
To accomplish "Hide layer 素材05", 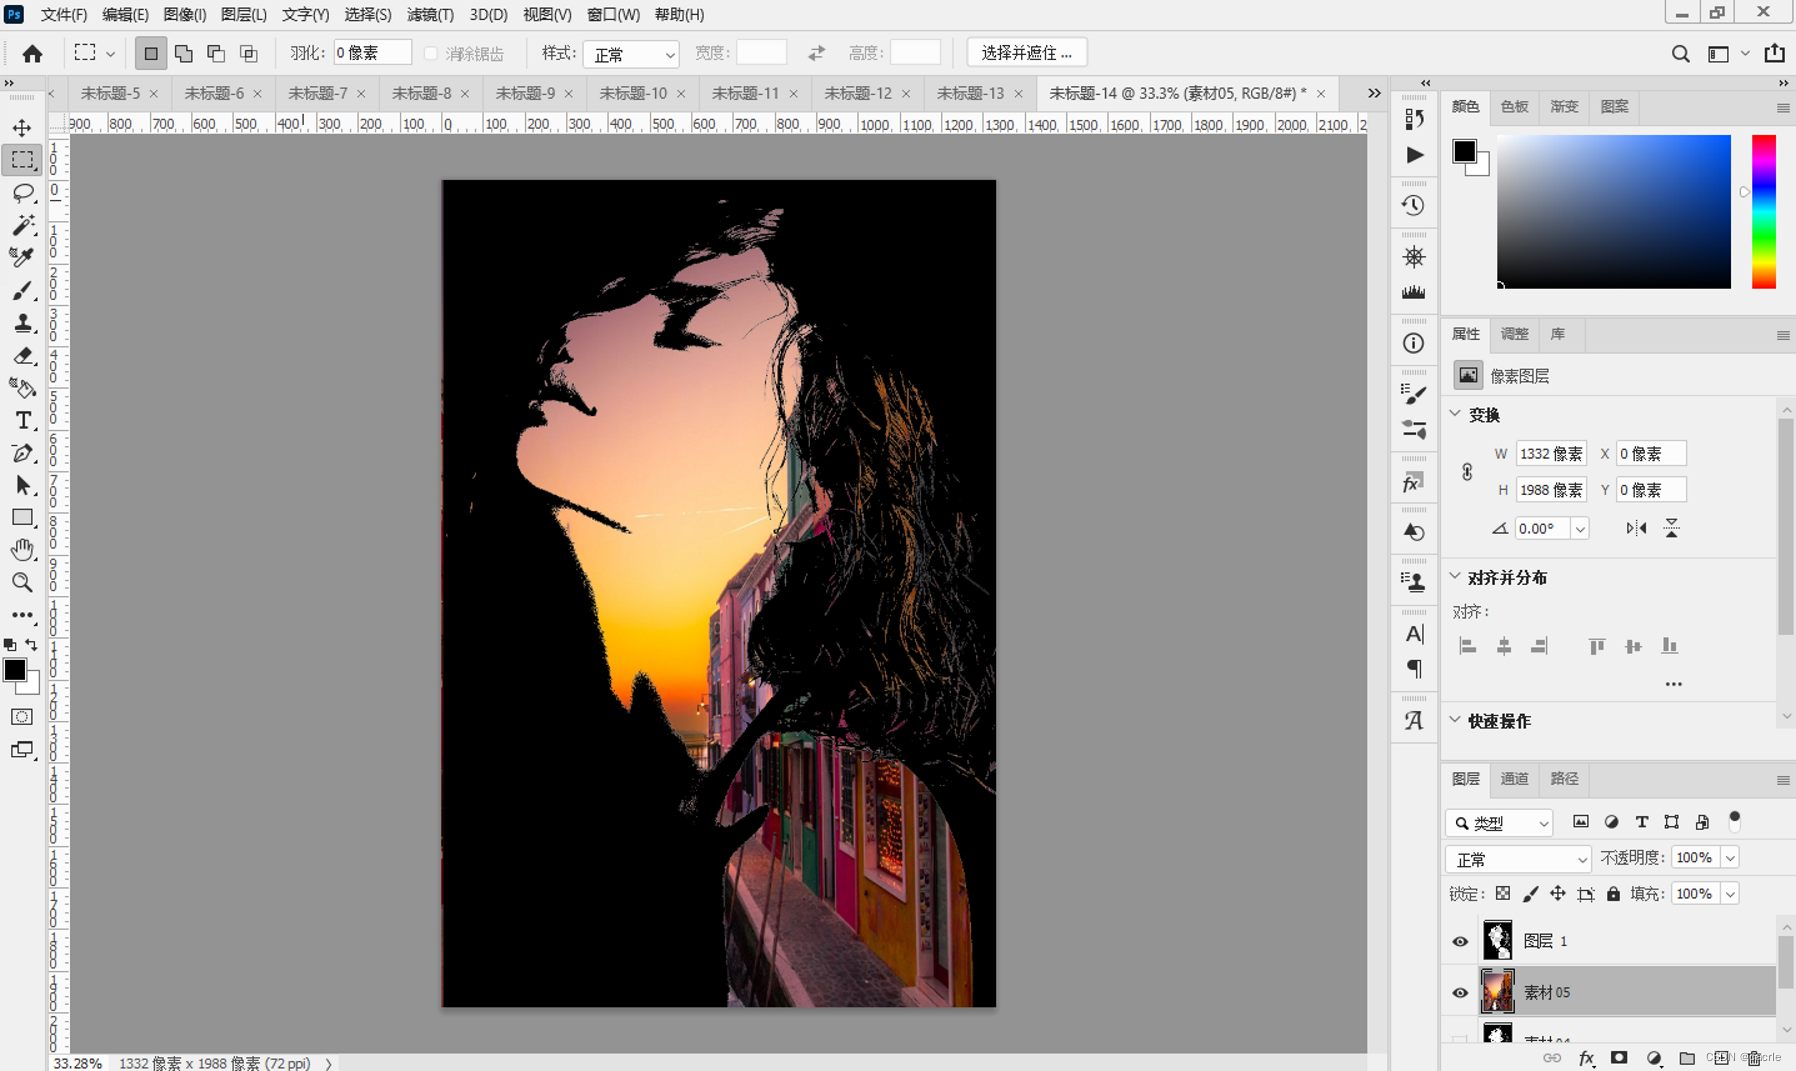I will 1460,993.
